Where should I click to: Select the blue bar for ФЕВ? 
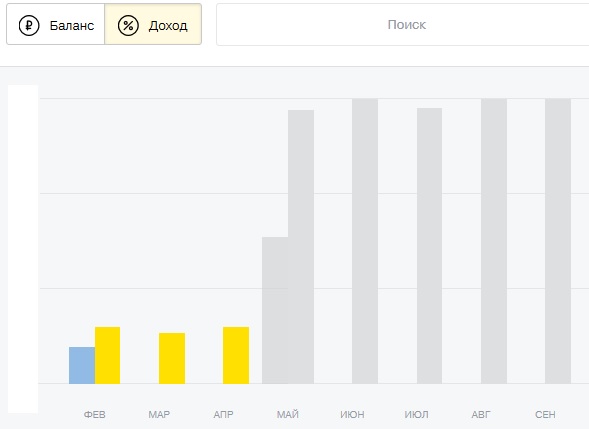82,365
